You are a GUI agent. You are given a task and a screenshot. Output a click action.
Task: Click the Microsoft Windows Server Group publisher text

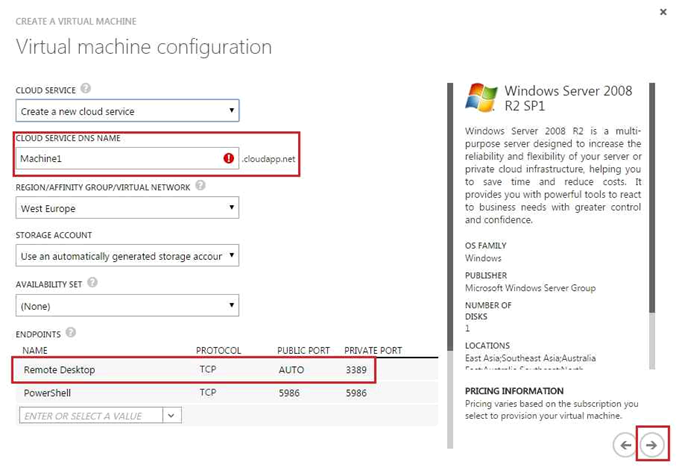[530, 288]
